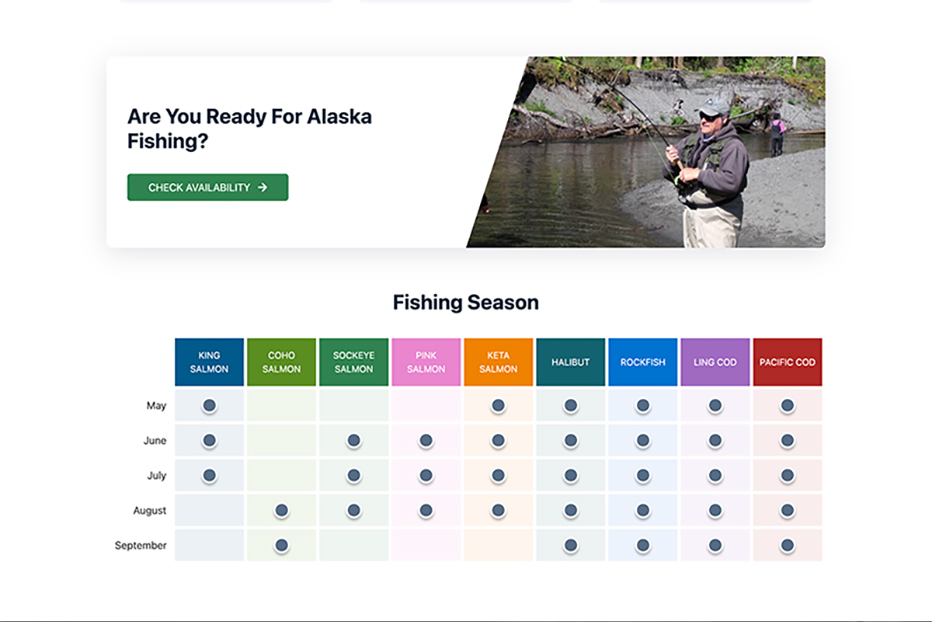Click the arrow icon in Check Availability
932x622 pixels.
263,187
